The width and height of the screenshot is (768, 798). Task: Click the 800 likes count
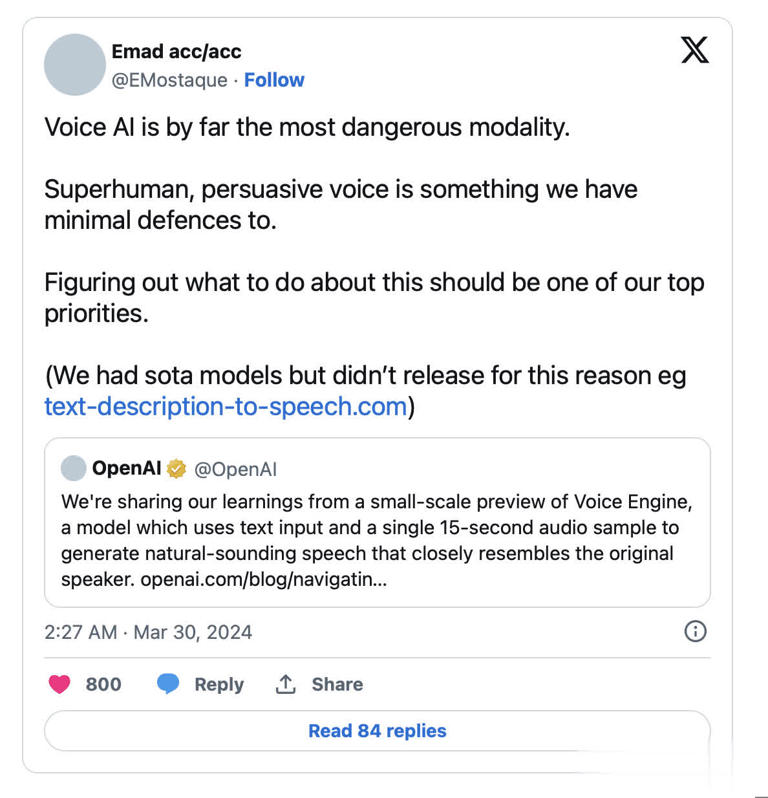[x=103, y=684]
